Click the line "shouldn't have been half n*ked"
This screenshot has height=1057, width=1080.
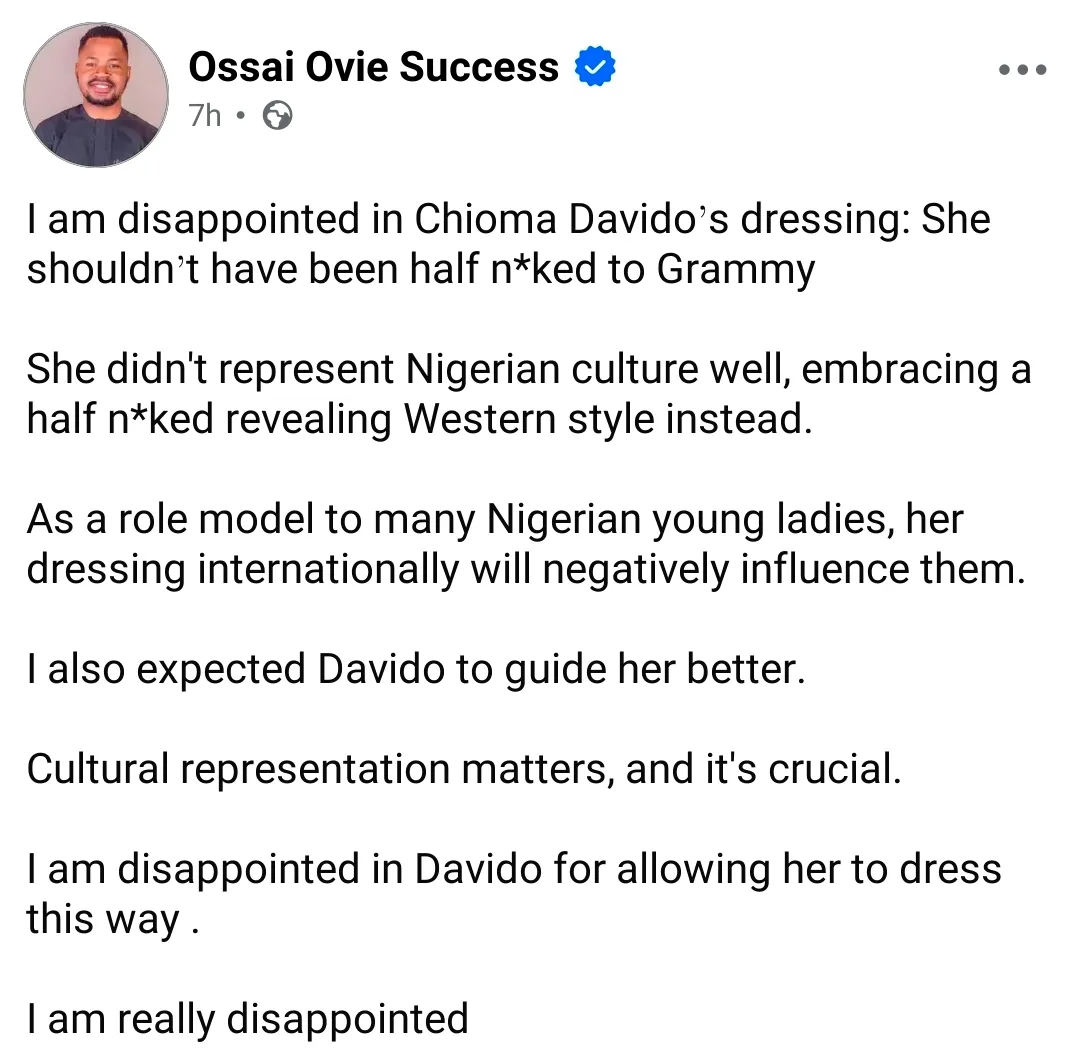click(x=420, y=270)
